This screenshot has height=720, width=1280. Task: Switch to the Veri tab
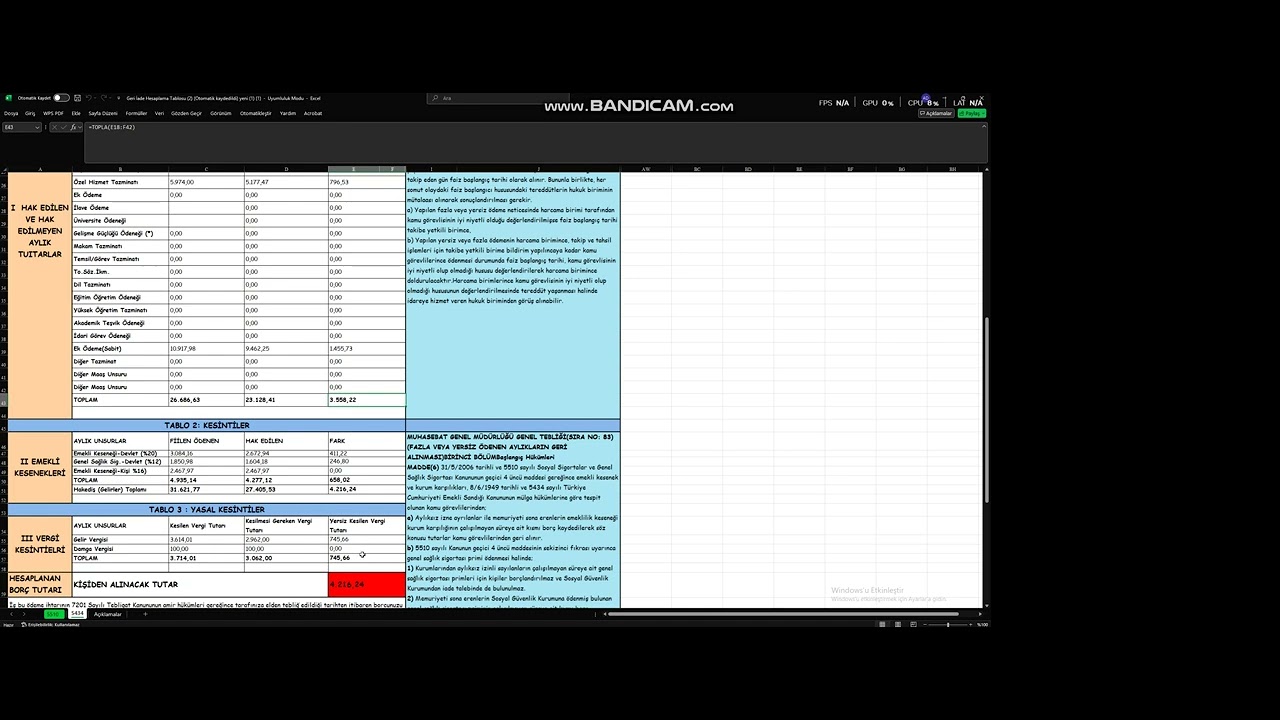159,113
